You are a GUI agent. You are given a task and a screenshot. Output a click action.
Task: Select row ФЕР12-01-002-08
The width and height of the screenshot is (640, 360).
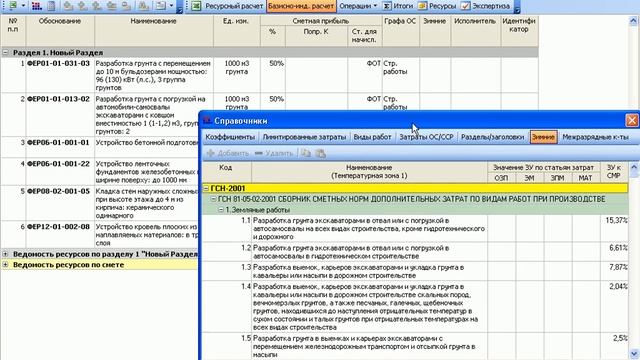99,235
